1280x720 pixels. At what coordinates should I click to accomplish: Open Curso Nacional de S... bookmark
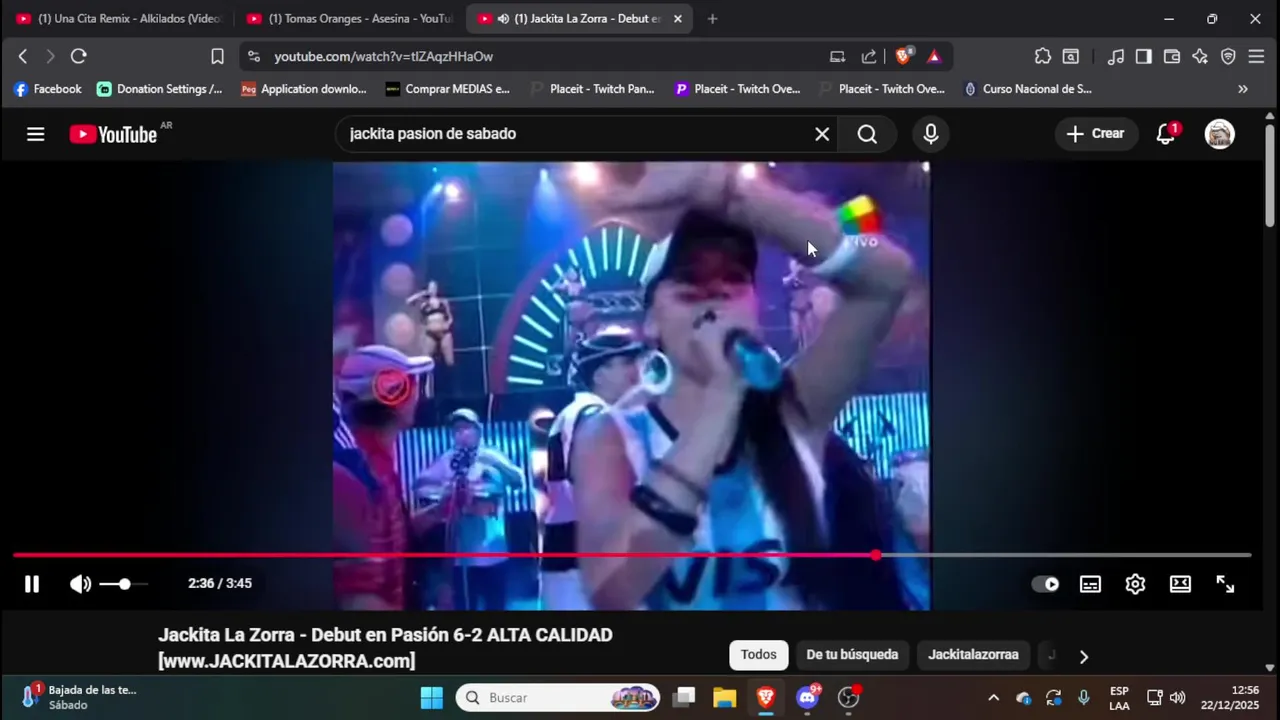tap(1027, 89)
